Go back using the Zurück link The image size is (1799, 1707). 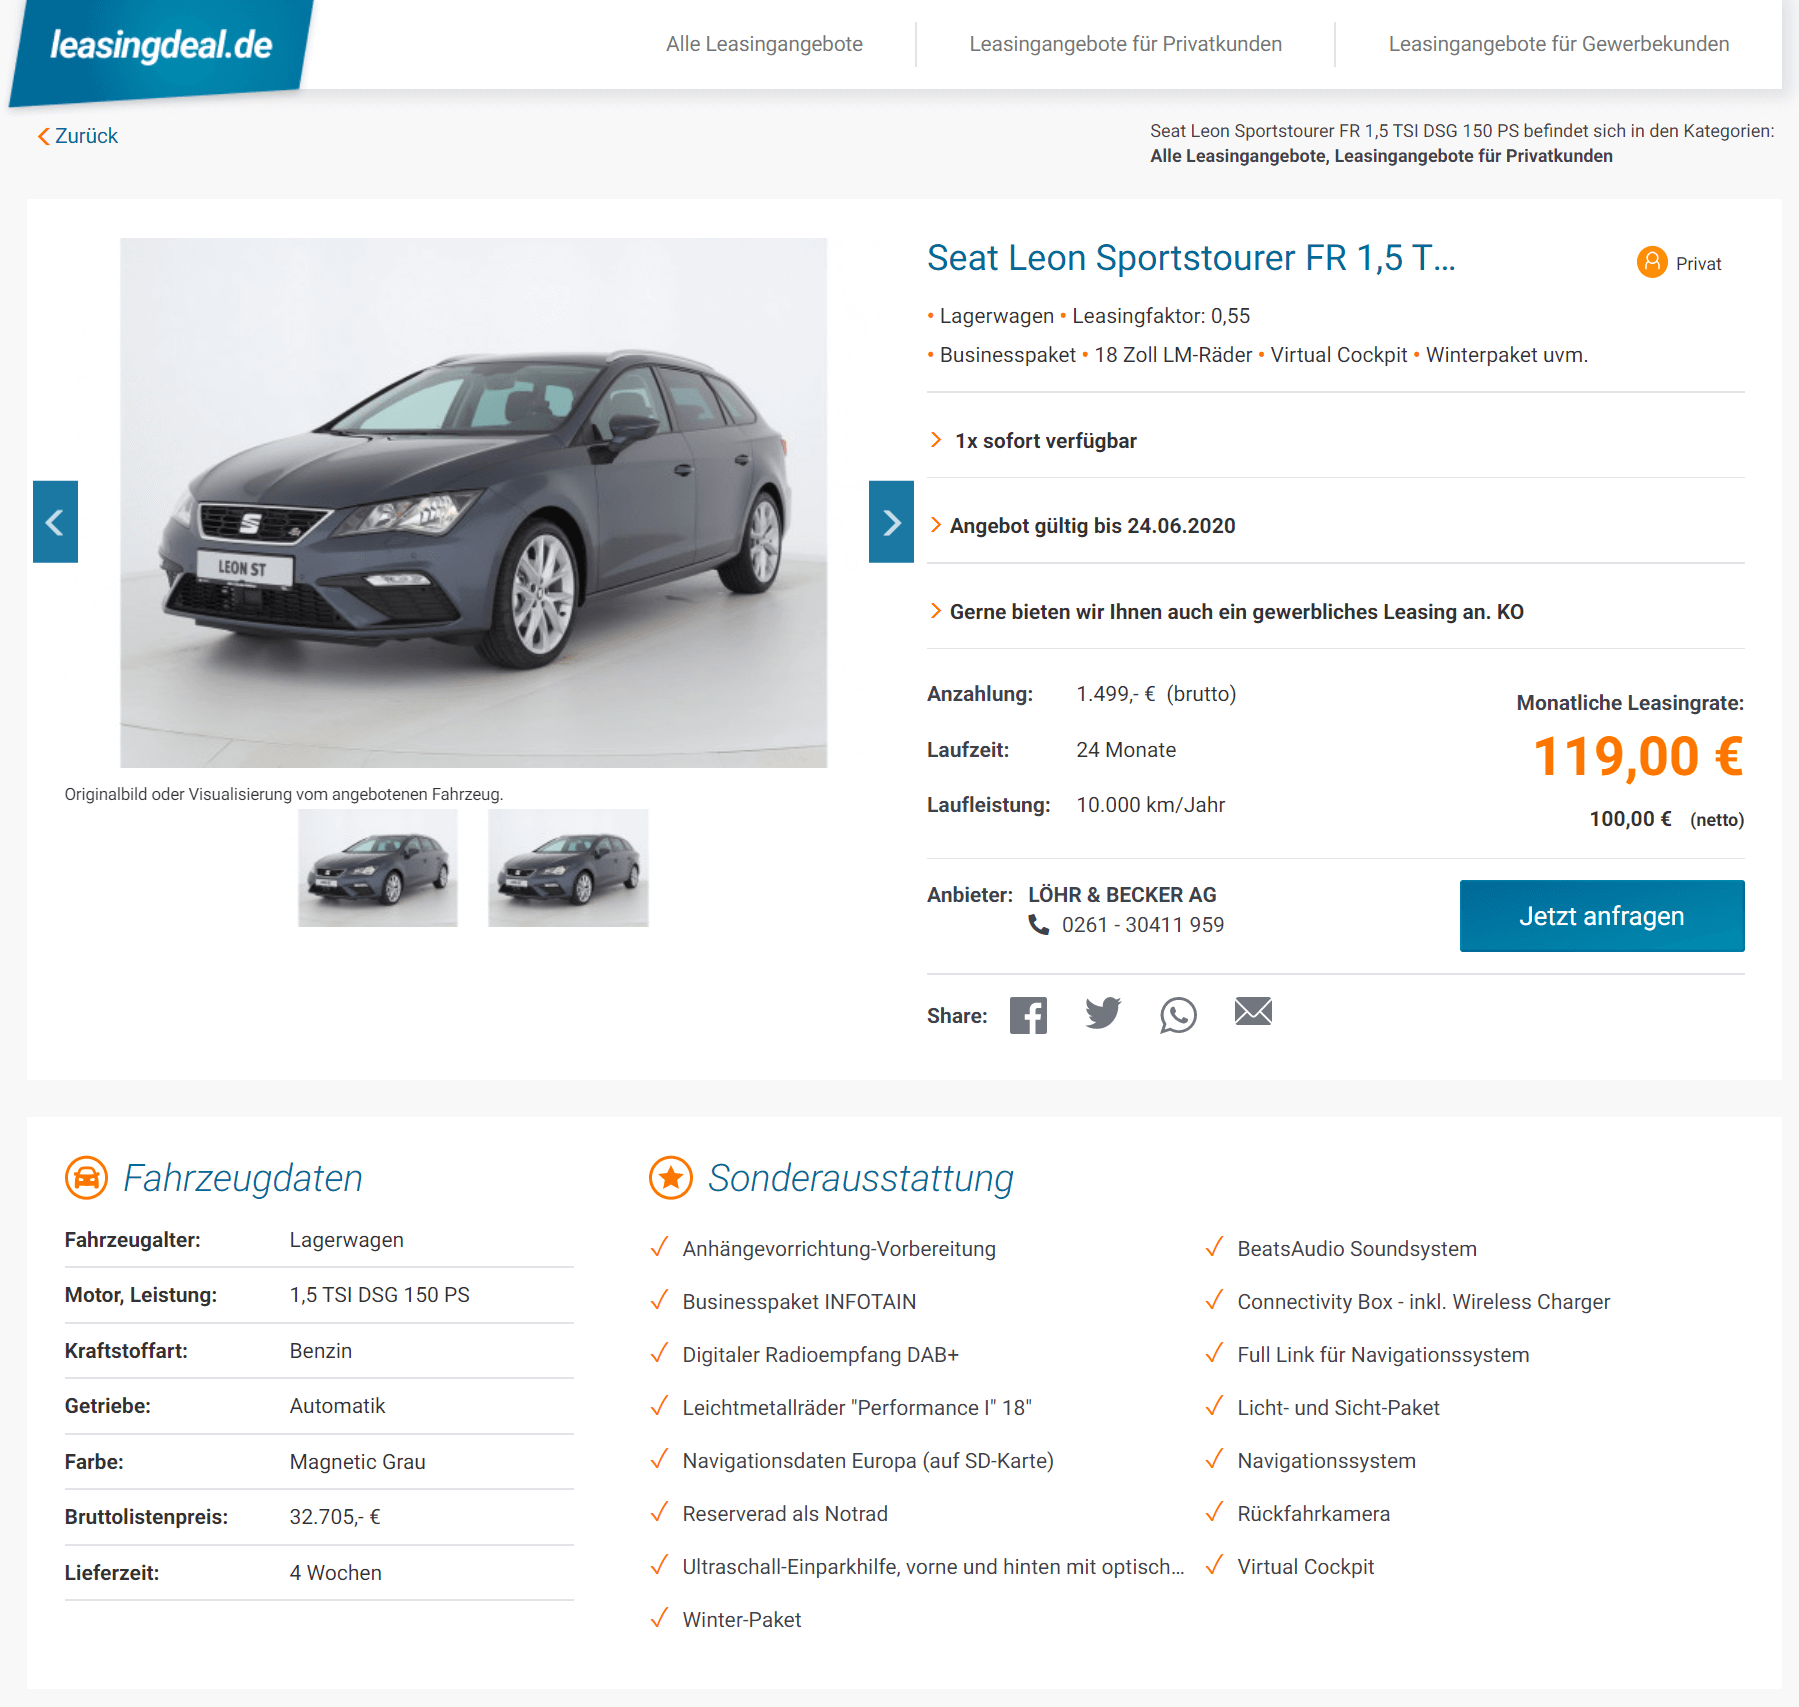coord(78,136)
